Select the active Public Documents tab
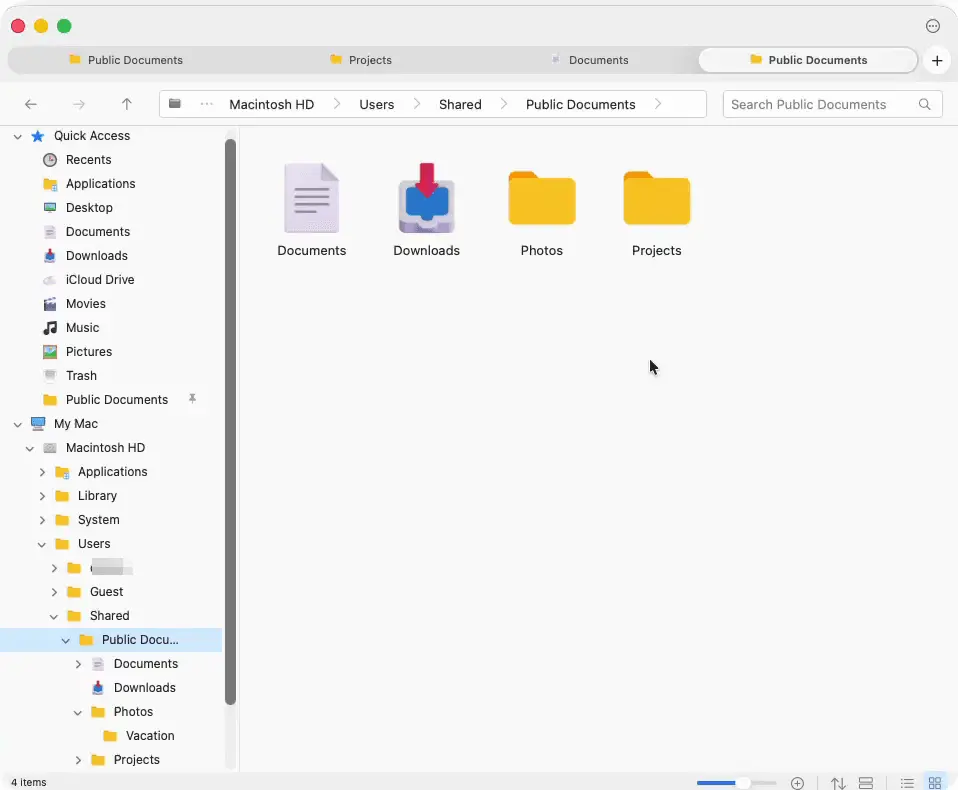Image resolution: width=958 pixels, height=790 pixels. pyautogui.click(x=808, y=60)
